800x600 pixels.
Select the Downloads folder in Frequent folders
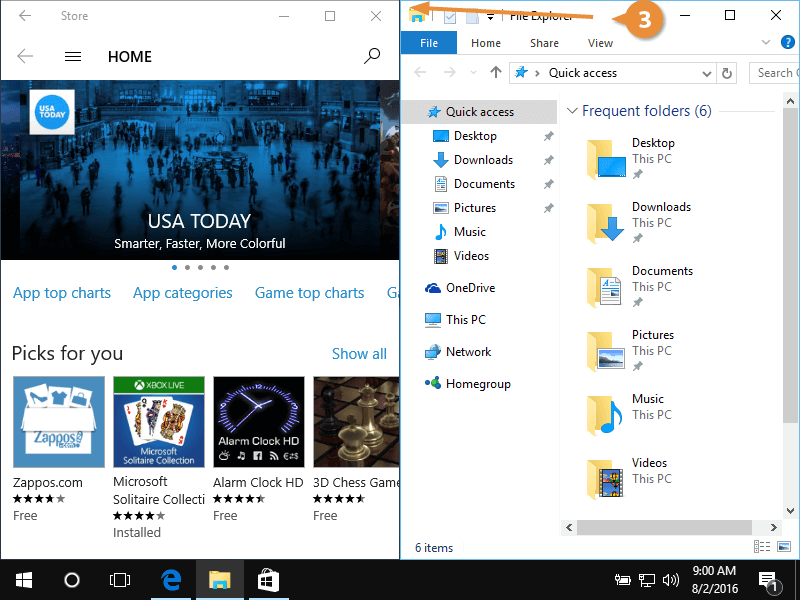pyautogui.click(x=639, y=222)
